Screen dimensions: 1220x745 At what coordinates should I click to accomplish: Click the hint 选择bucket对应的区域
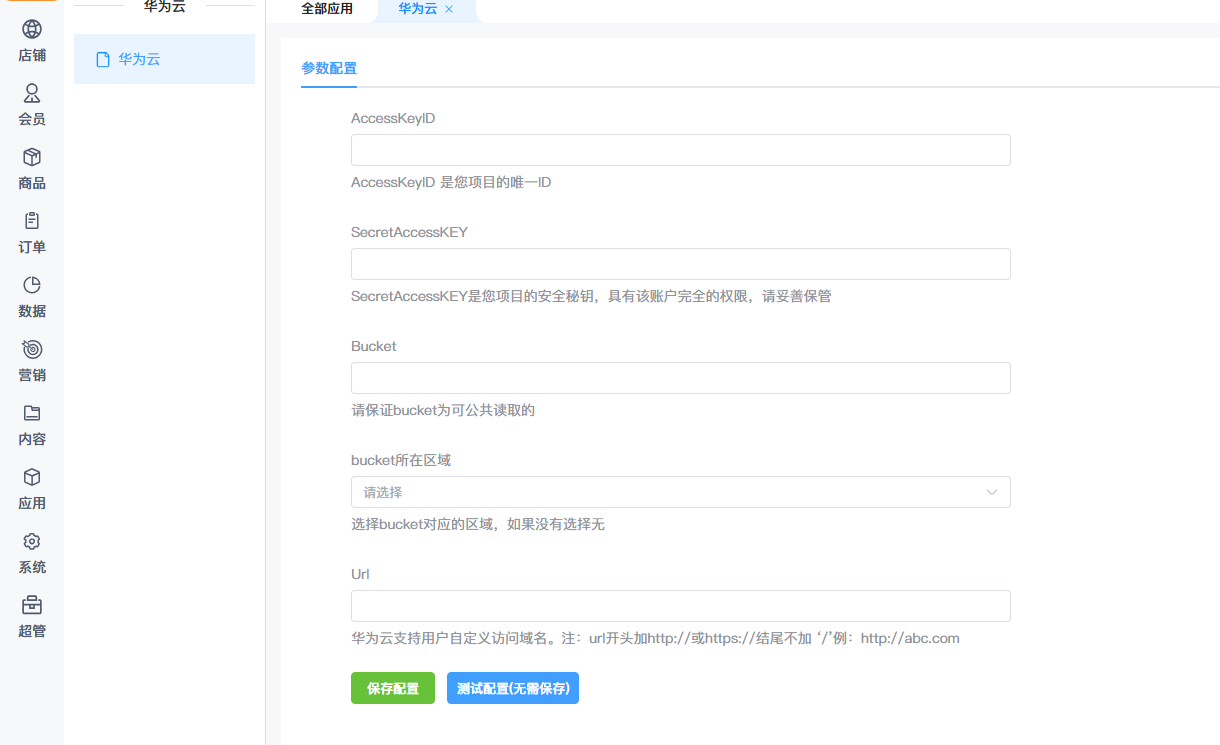coord(478,524)
